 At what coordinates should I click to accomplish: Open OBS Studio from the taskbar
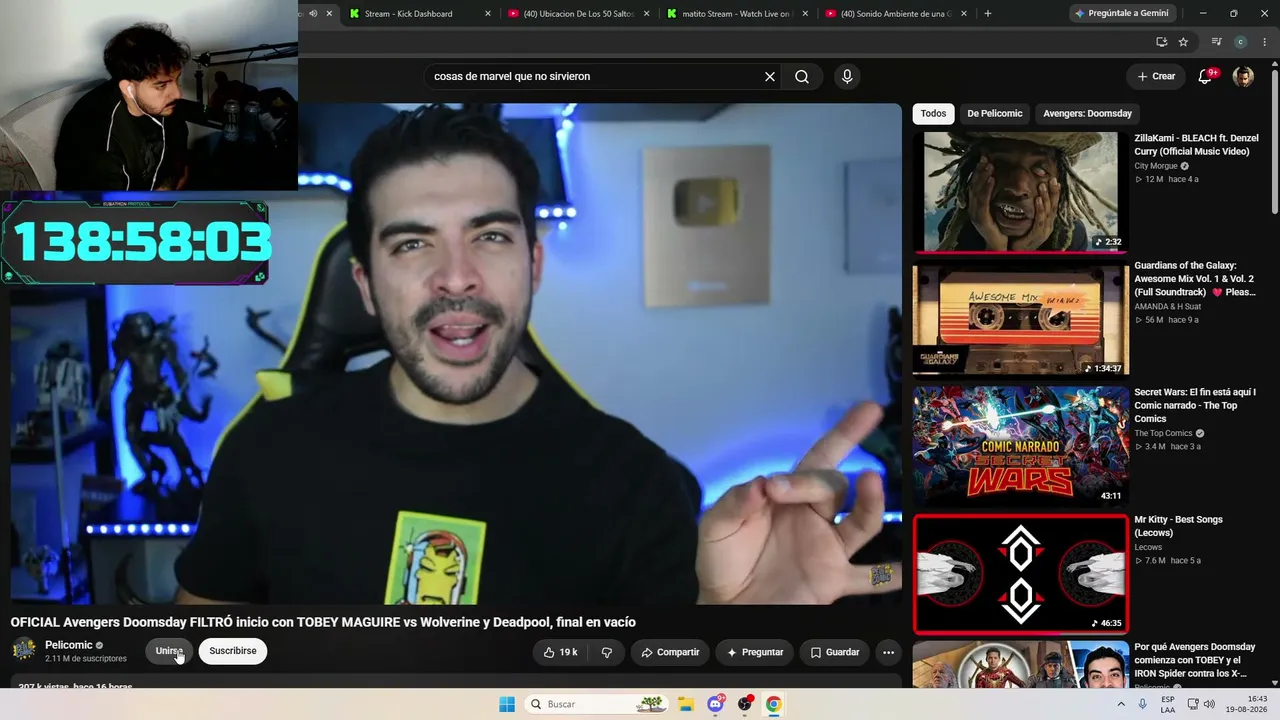pos(745,704)
